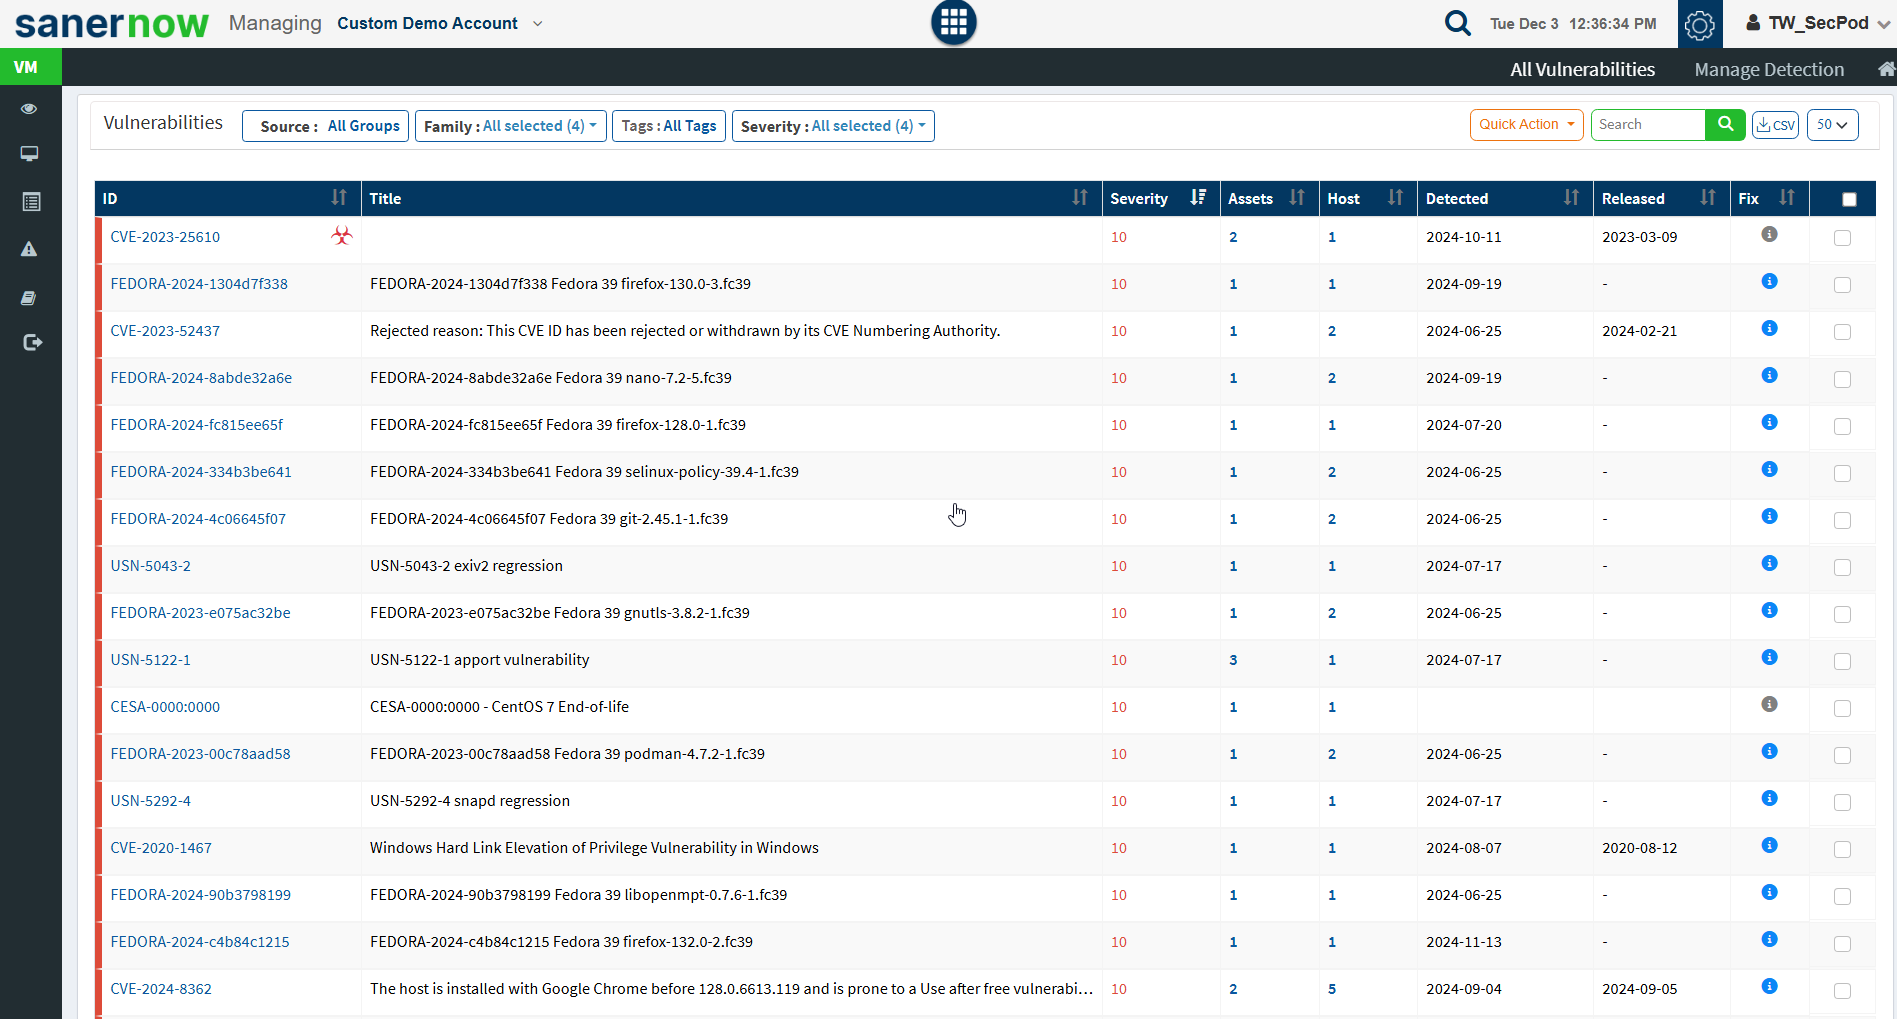Click the magnifier search icon in header
This screenshot has width=1897, height=1019.
click(1457, 23)
